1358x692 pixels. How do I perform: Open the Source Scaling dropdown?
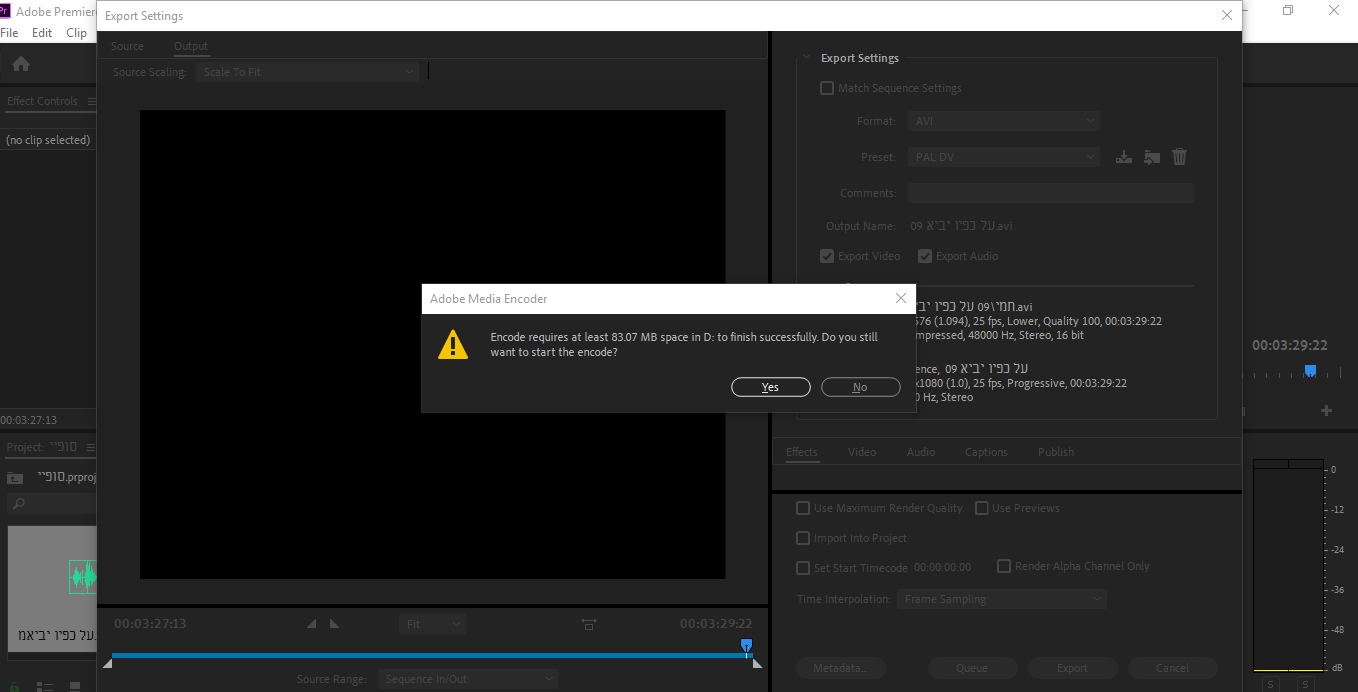[x=307, y=72]
